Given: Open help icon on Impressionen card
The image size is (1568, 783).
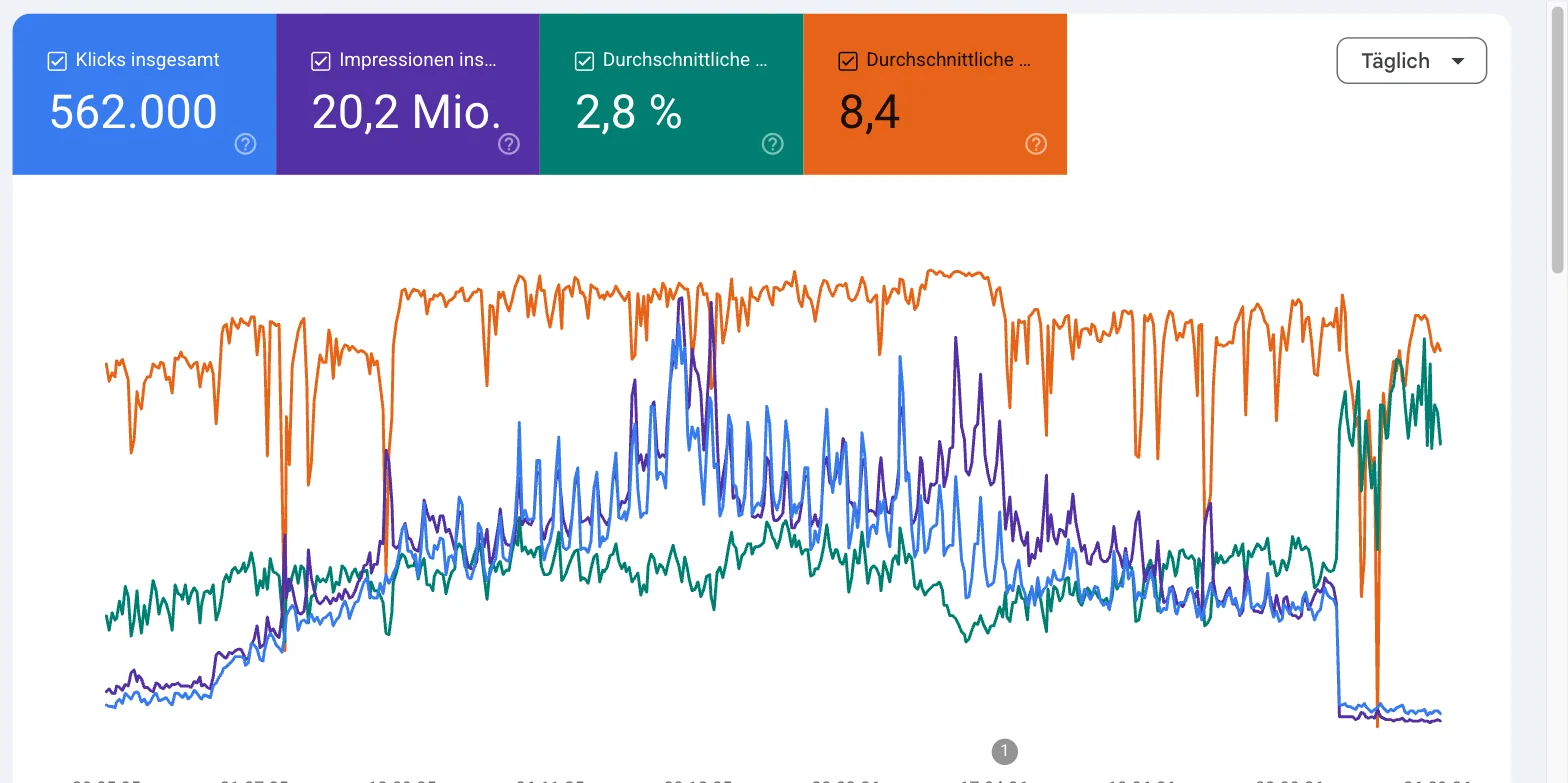Looking at the screenshot, I should pyautogui.click(x=509, y=144).
